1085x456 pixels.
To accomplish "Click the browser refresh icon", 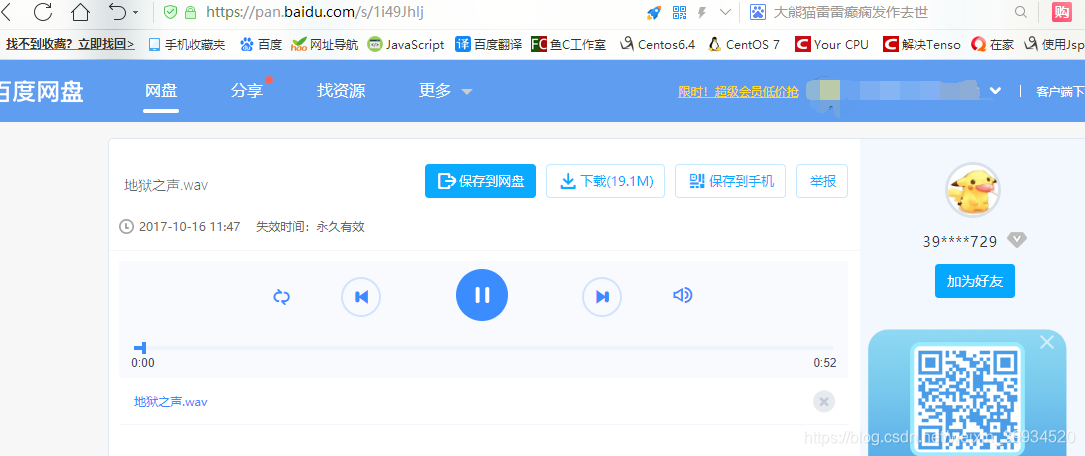I will point(43,12).
